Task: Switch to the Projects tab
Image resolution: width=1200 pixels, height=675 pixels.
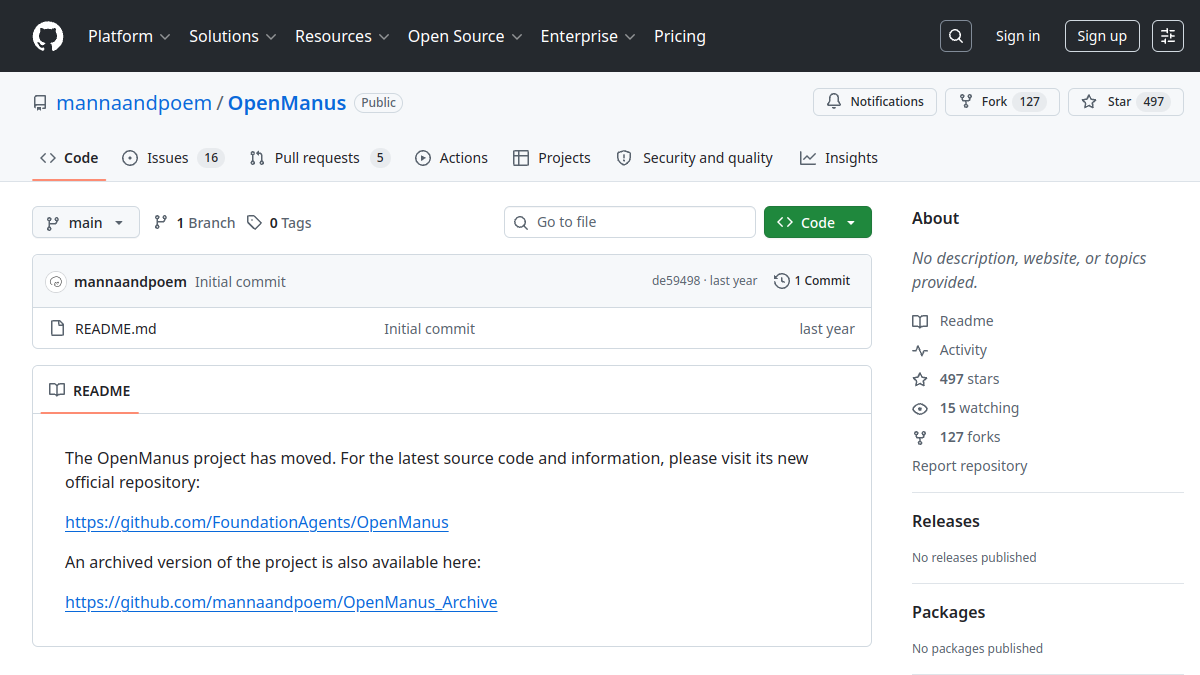Action: 552,158
